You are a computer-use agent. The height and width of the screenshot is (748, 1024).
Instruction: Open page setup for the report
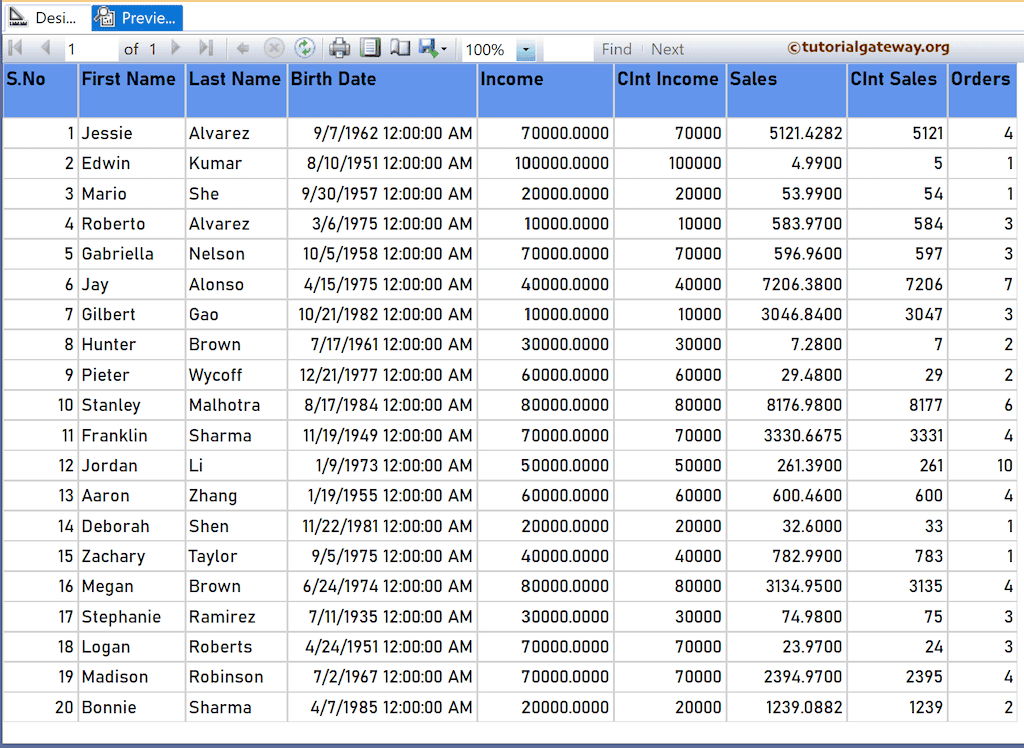371,47
